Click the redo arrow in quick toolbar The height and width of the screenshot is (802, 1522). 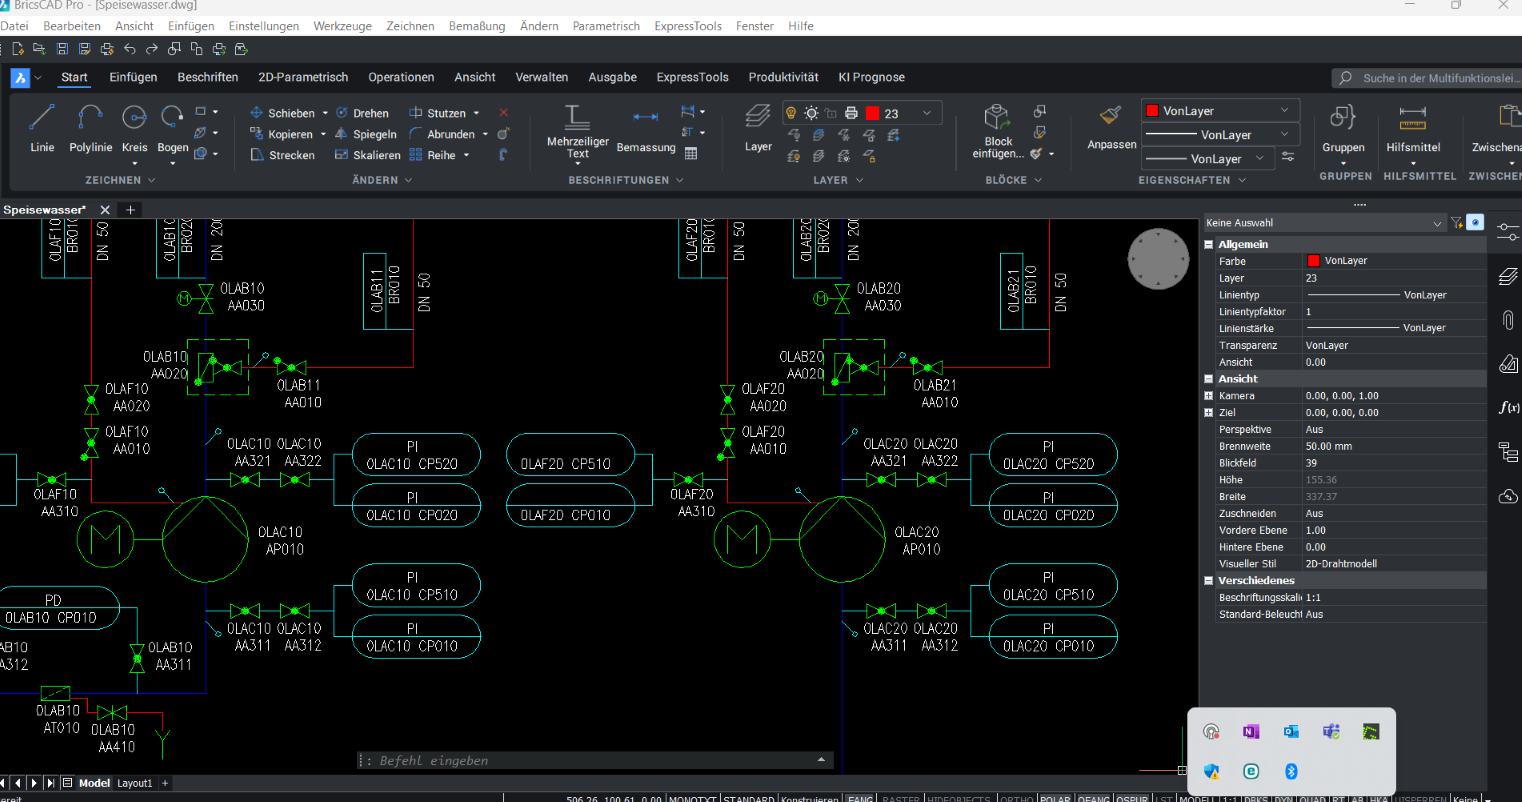[x=152, y=49]
